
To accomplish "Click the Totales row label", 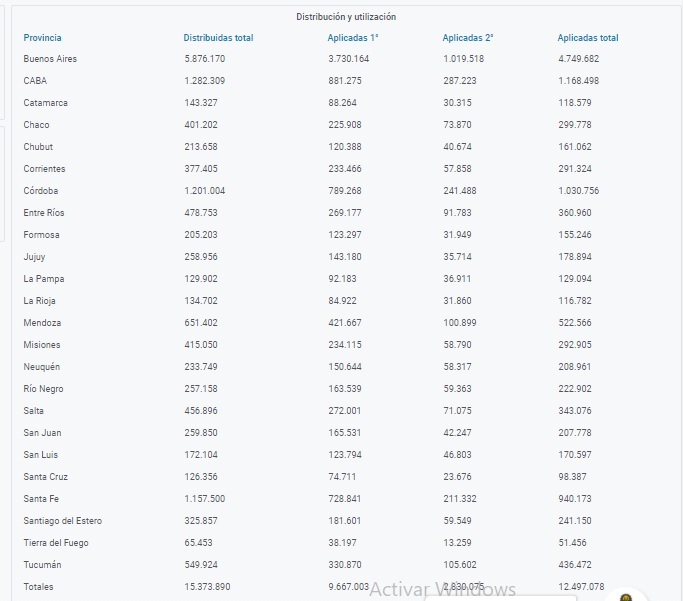I will [38, 587].
